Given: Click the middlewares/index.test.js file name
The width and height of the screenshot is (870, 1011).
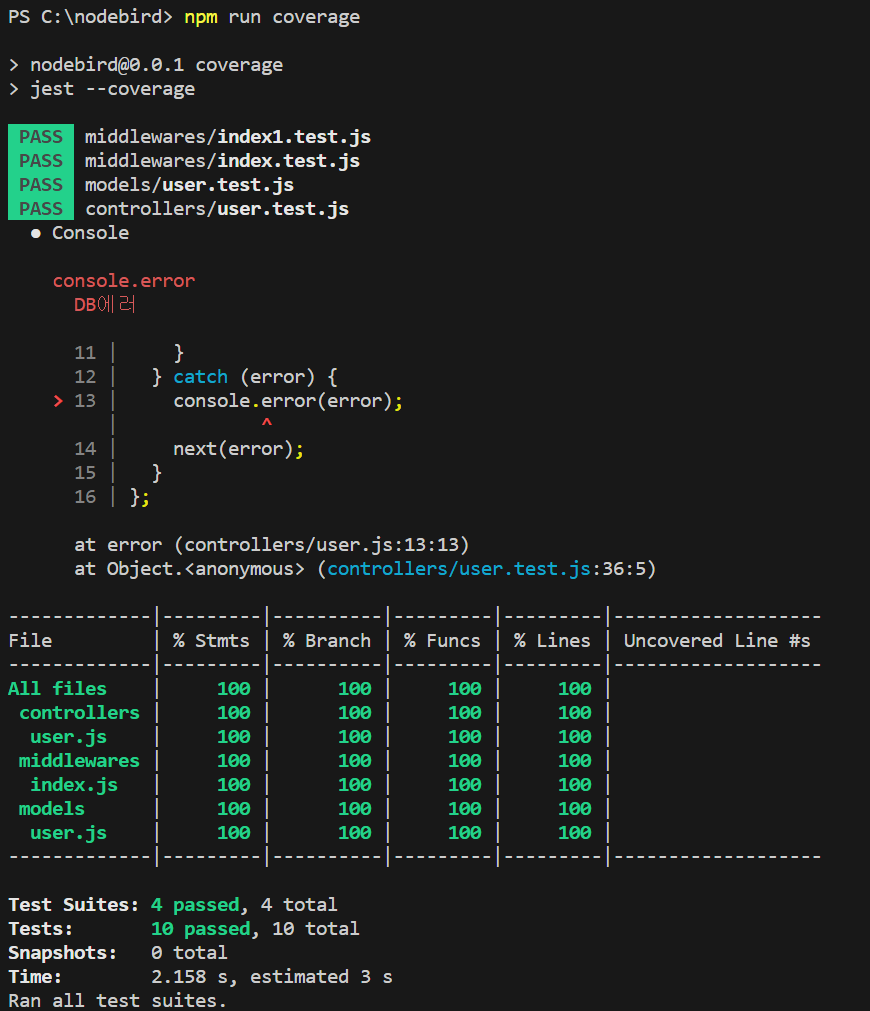Looking at the screenshot, I should pyautogui.click(x=222, y=161).
